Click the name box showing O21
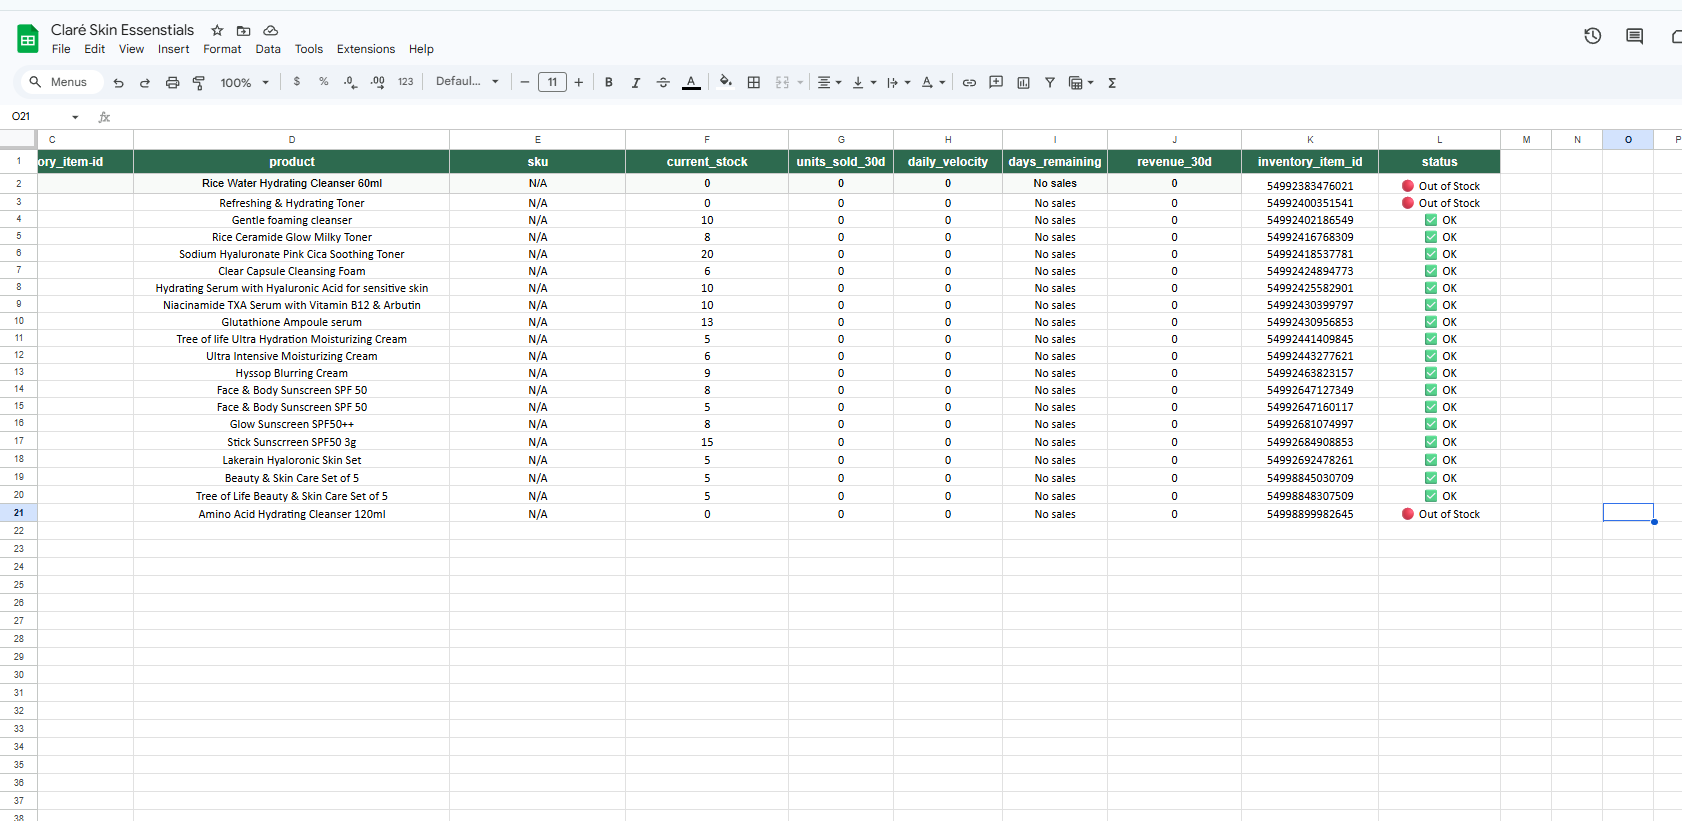 (36, 117)
